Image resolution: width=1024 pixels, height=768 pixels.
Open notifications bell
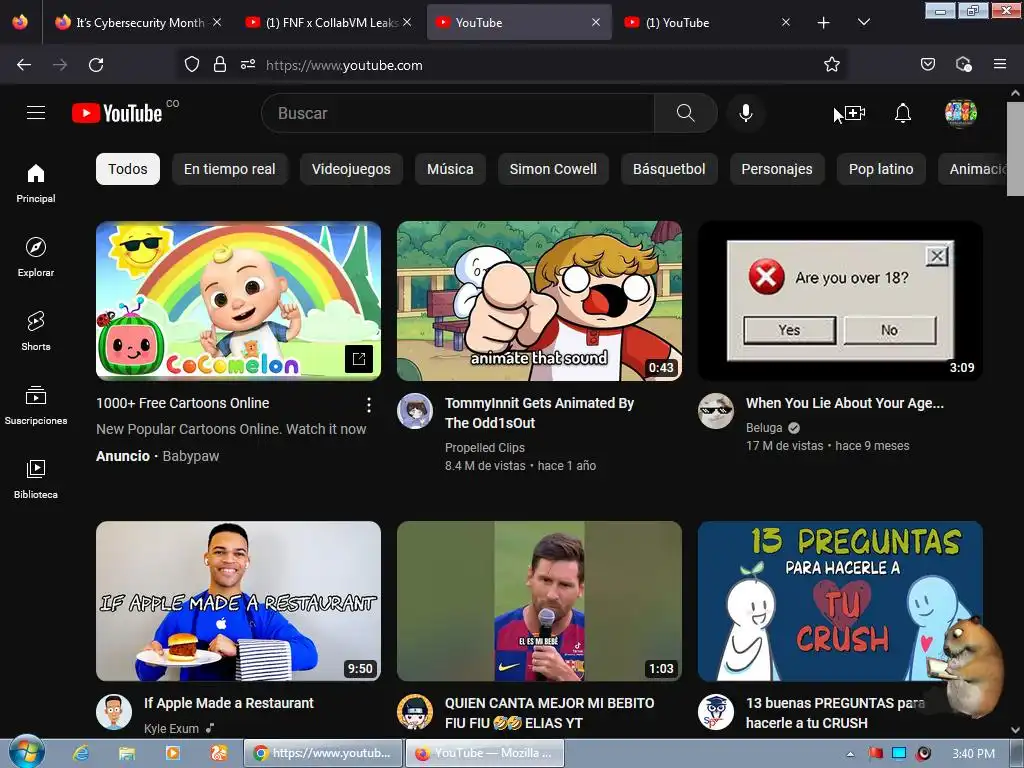click(903, 113)
